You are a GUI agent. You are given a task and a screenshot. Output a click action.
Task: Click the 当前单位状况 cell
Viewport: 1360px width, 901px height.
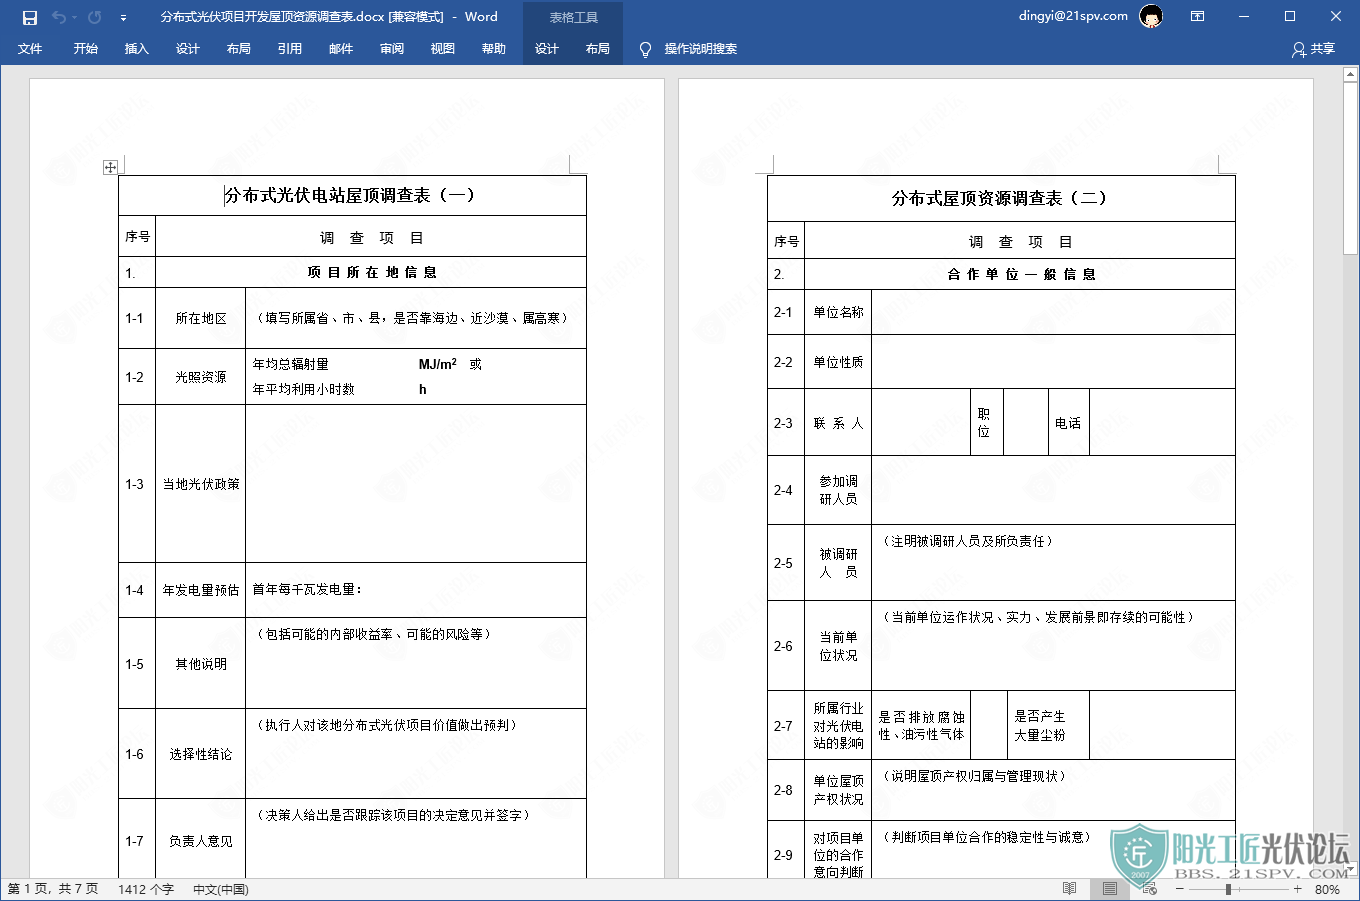point(838,646)
